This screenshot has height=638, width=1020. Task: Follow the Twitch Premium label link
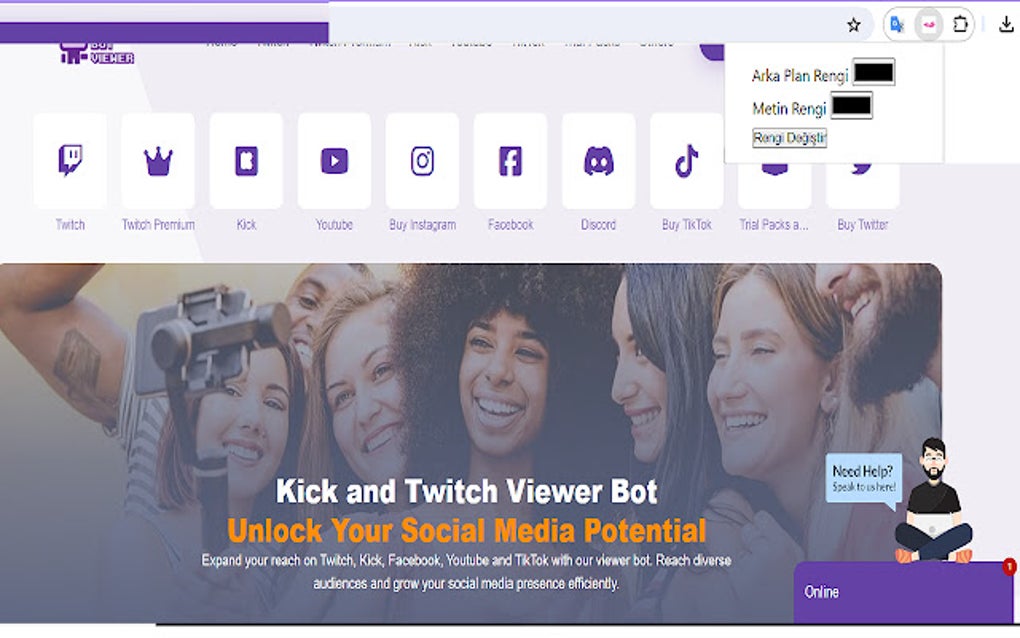click(158, 224)
